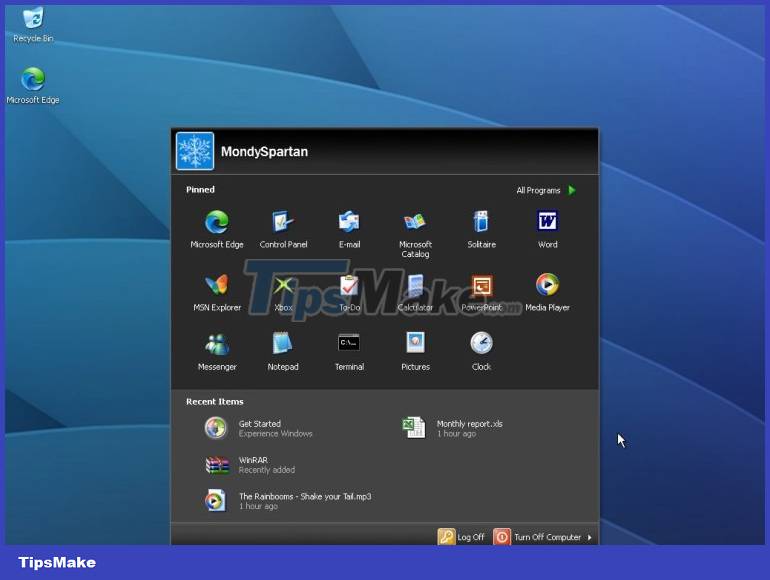The image size is (770, 580).
Task: Open Recycle Bin on the desktop
Action: point(33,25)
